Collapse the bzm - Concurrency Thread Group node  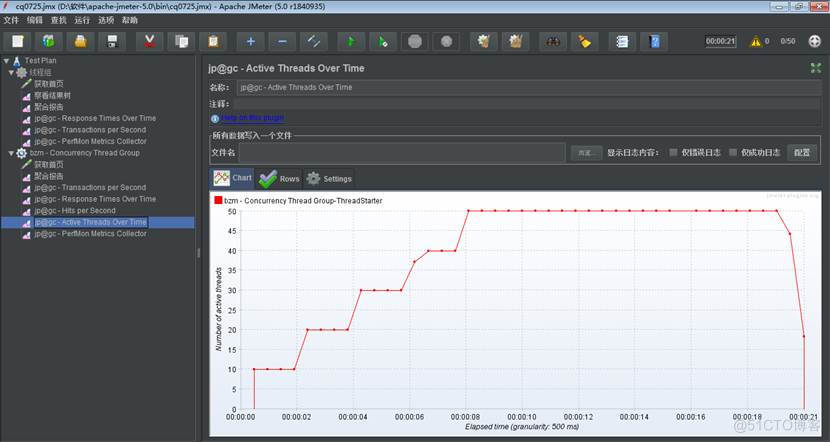click(11, 153)
